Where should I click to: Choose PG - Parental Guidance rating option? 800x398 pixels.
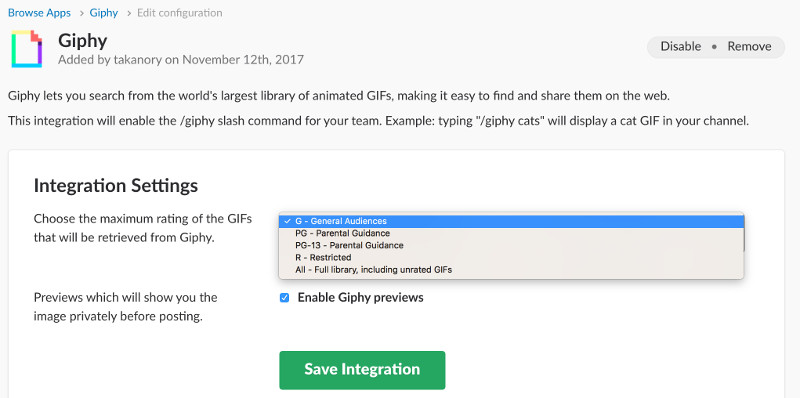click(x=511, y=233)
